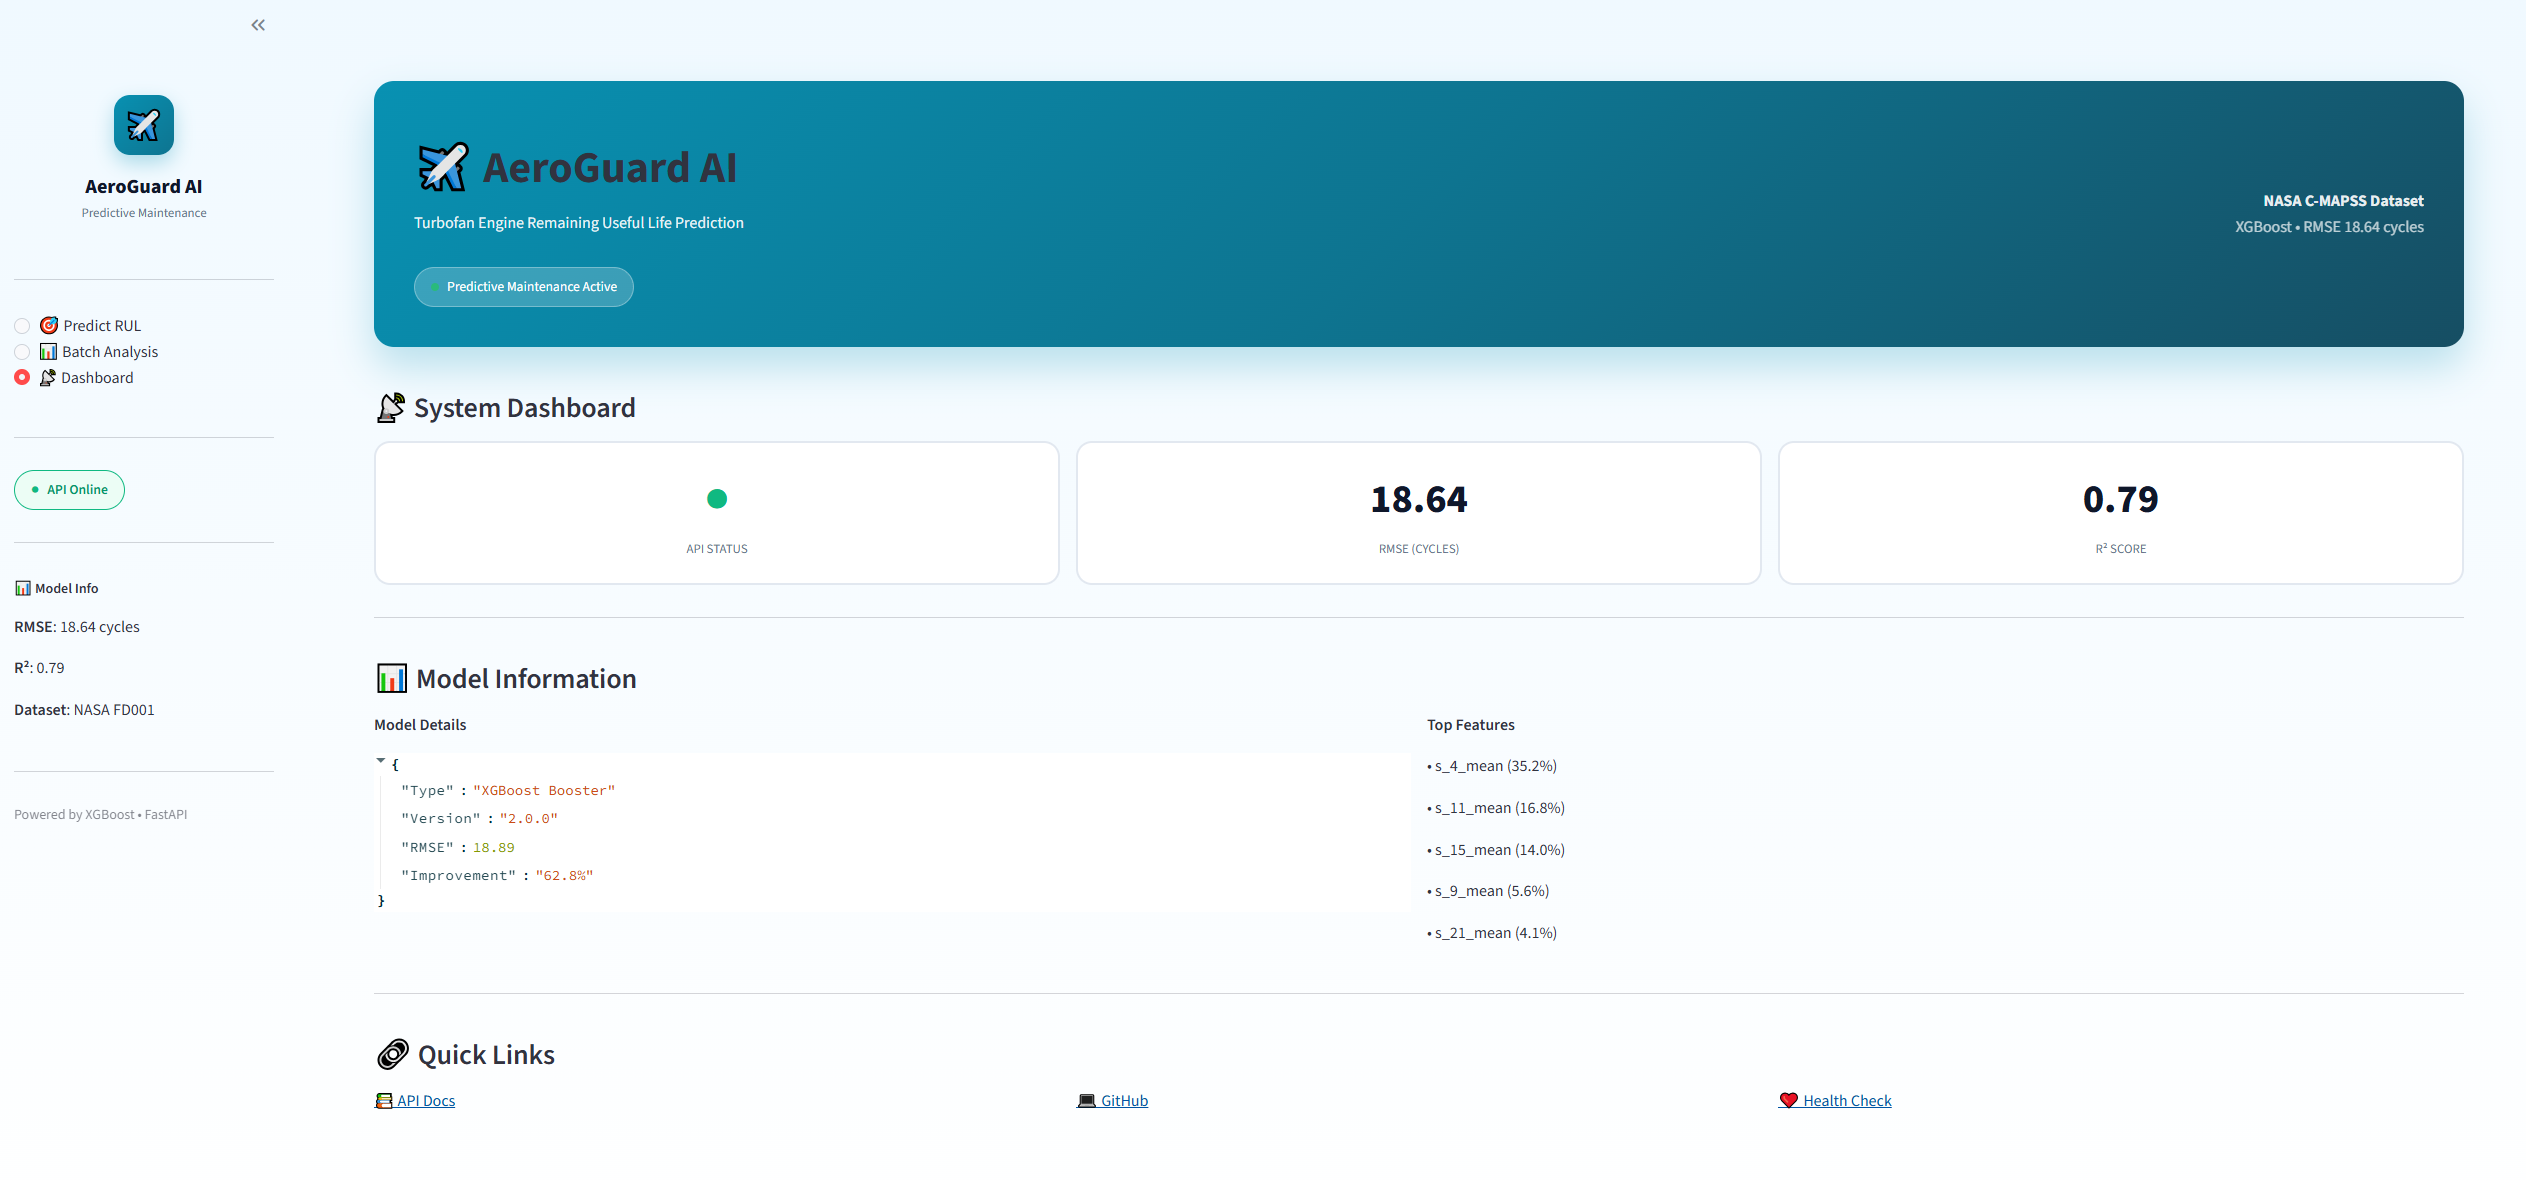Collapse the JSON in Model Details
This screenshot has width=2526, height=1180.
pyautogui.click(x=381, y=759)
